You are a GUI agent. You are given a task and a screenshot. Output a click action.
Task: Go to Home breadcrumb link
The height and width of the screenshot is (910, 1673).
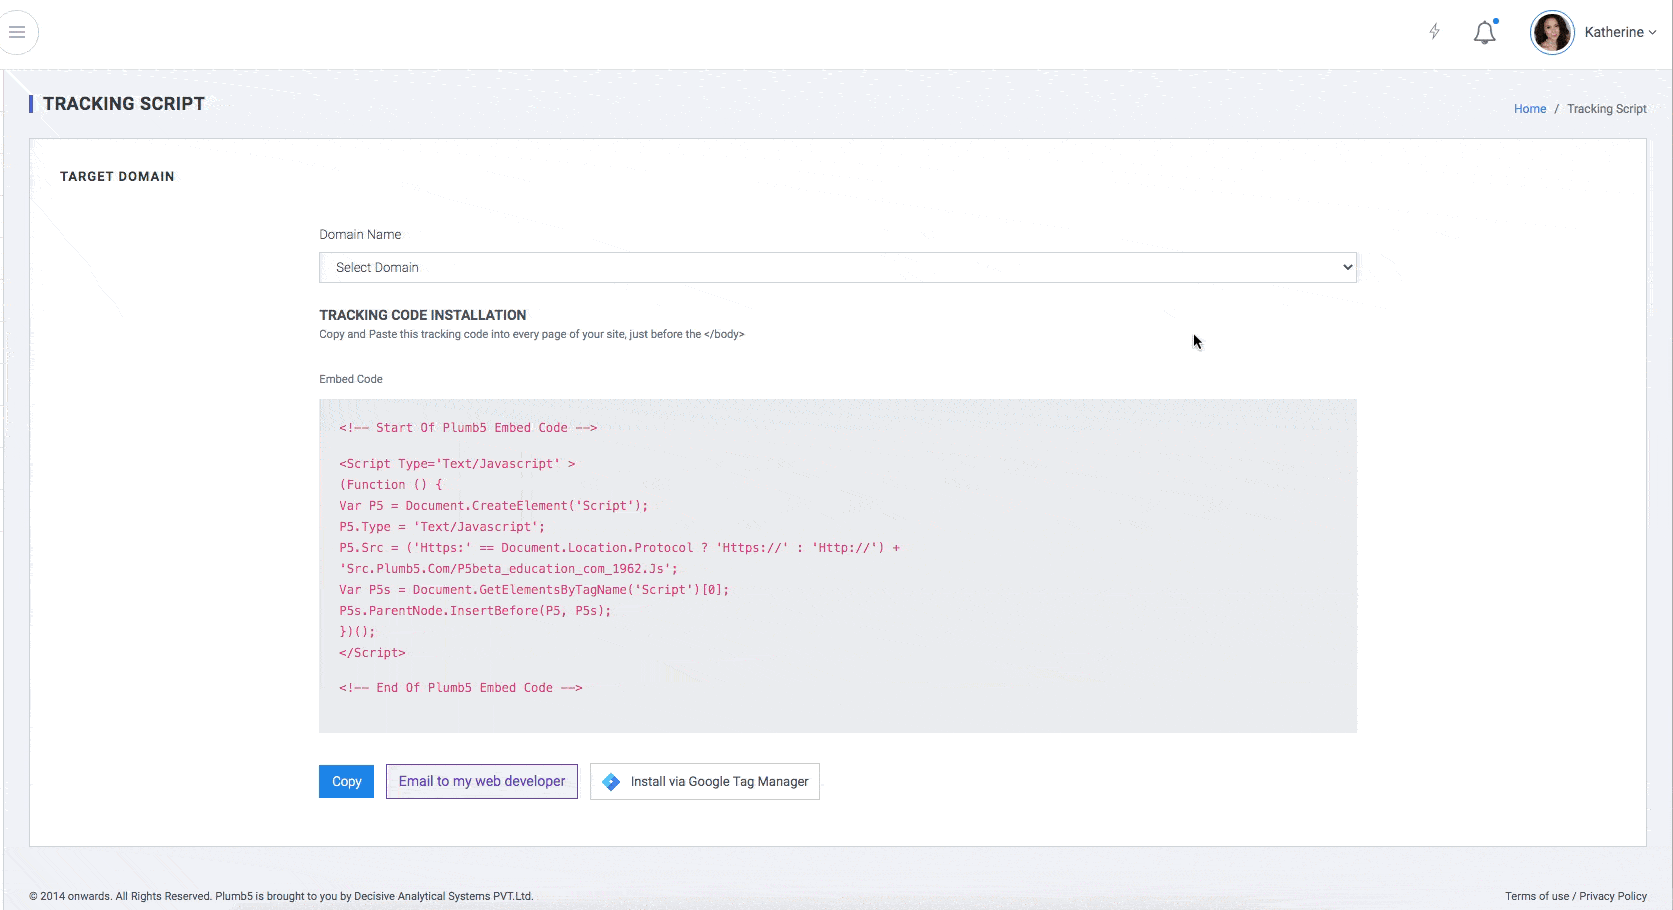(1529, 109)
